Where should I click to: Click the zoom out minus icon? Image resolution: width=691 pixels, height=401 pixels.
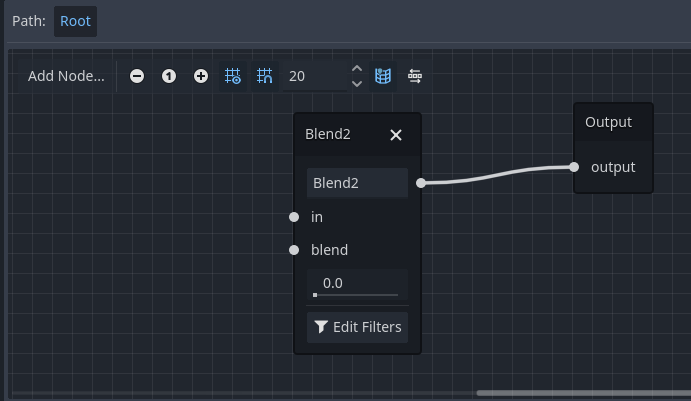pos(137,76)
